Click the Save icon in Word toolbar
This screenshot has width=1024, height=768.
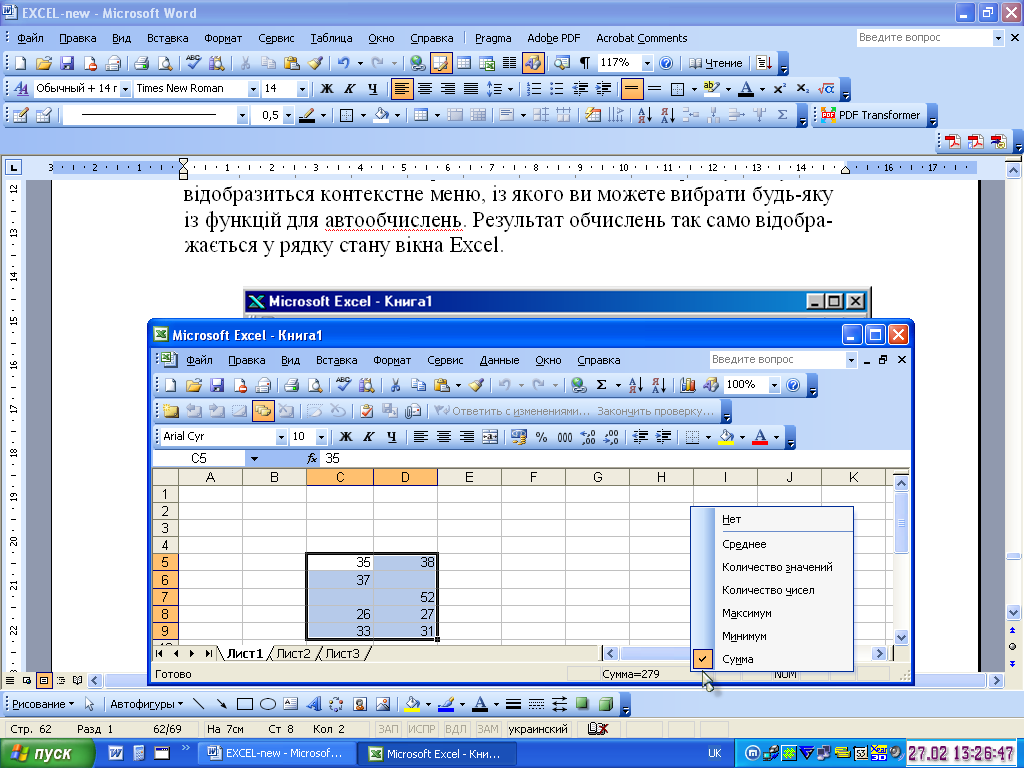(67, 63)
